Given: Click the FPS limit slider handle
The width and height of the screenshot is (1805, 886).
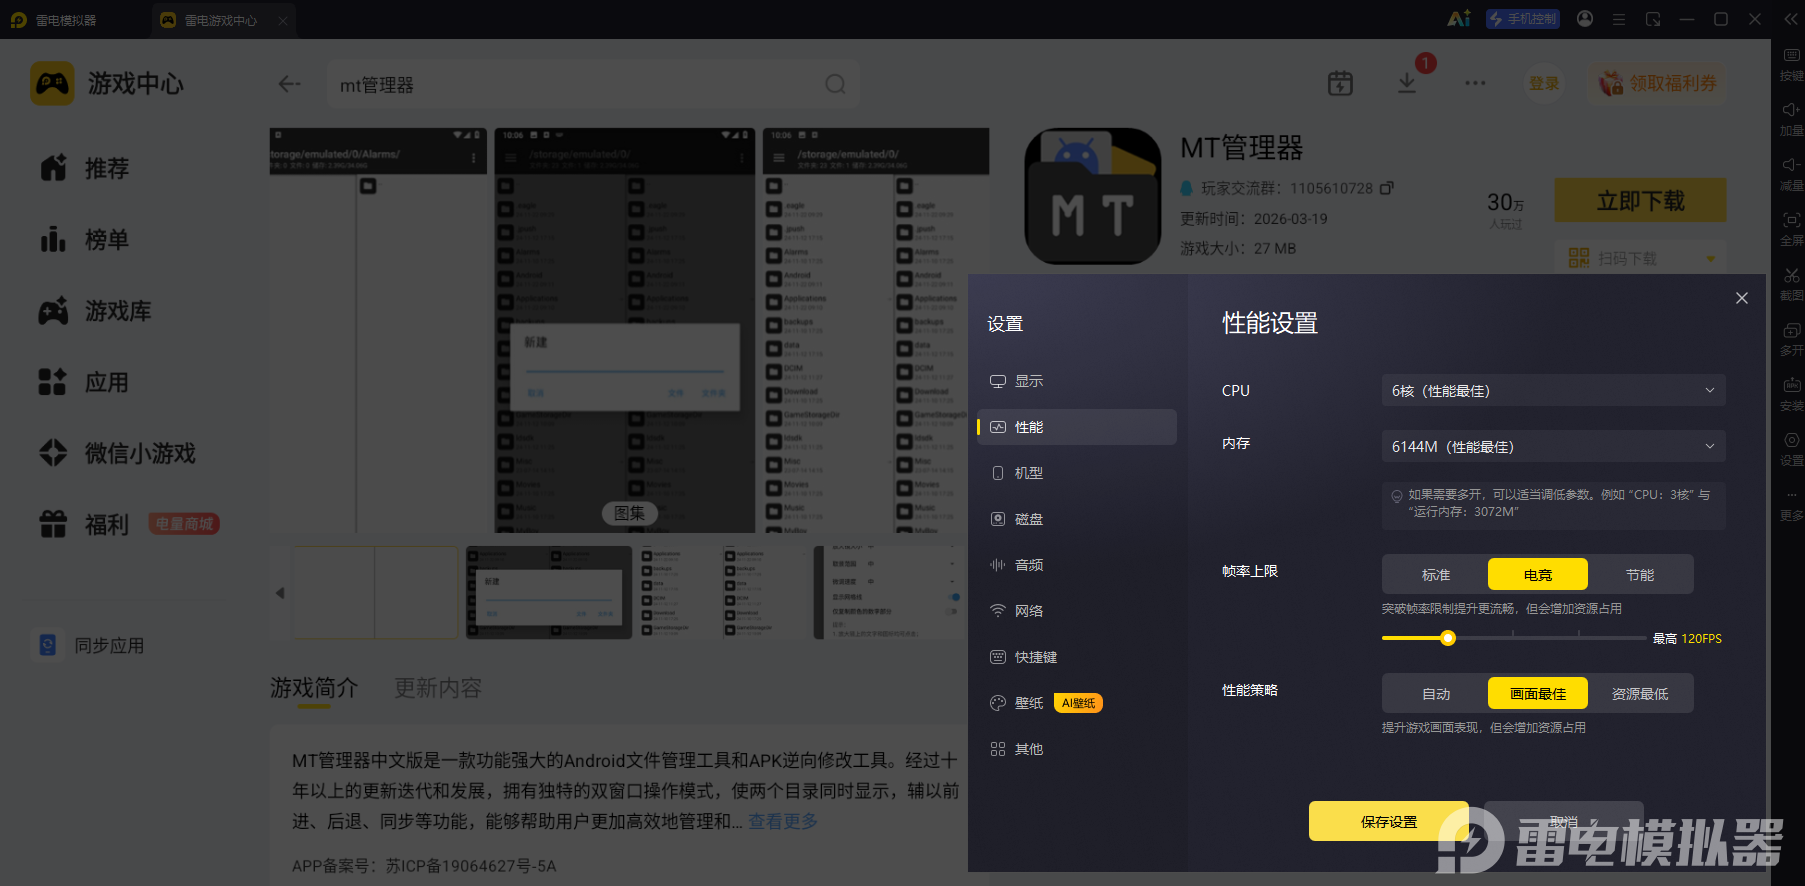Looking at the screenshot, I should [x=1447, y=638].
